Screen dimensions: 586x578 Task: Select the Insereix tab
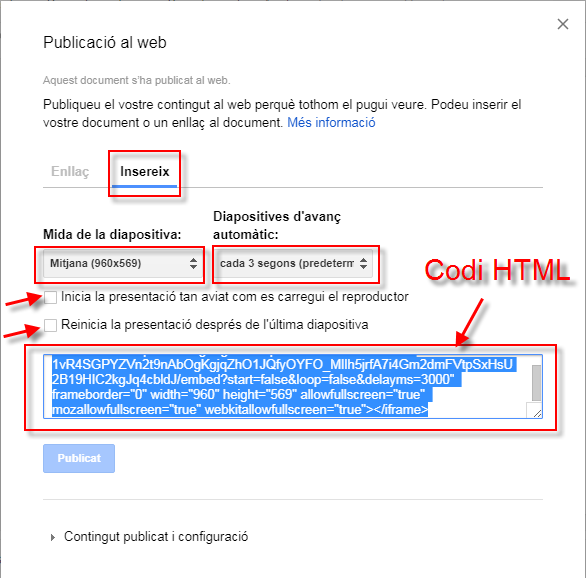(x=144, y=171)
